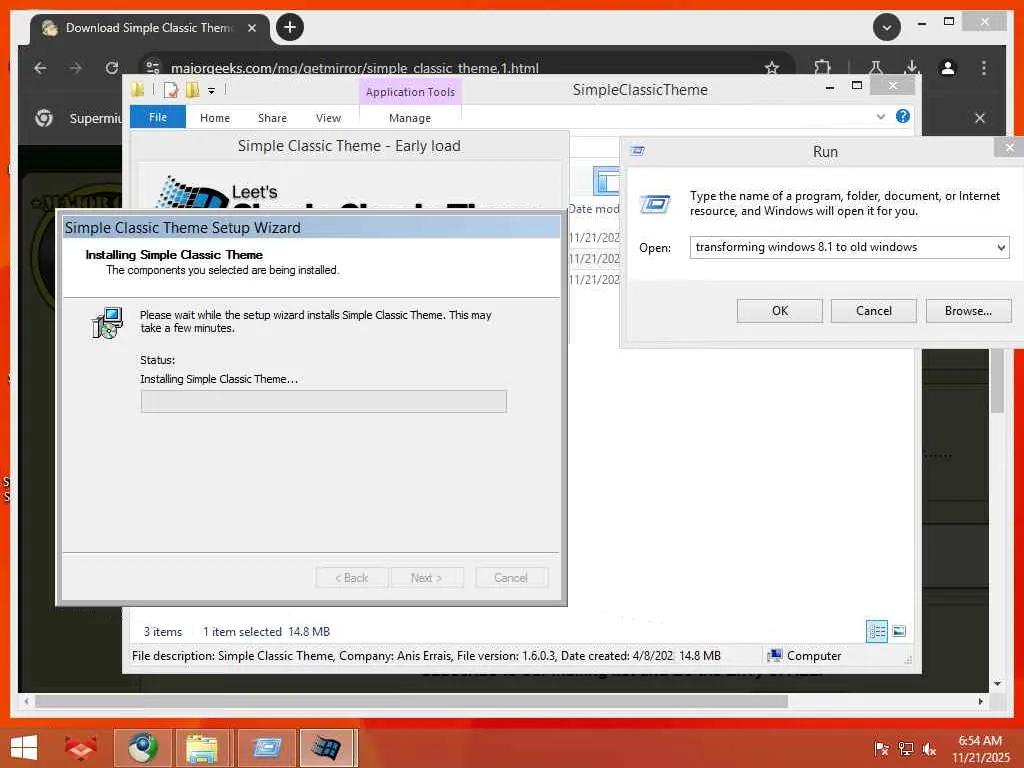Click OK in the Run dialog
This screenshot has width=1024, height=768.
[780, 311]
